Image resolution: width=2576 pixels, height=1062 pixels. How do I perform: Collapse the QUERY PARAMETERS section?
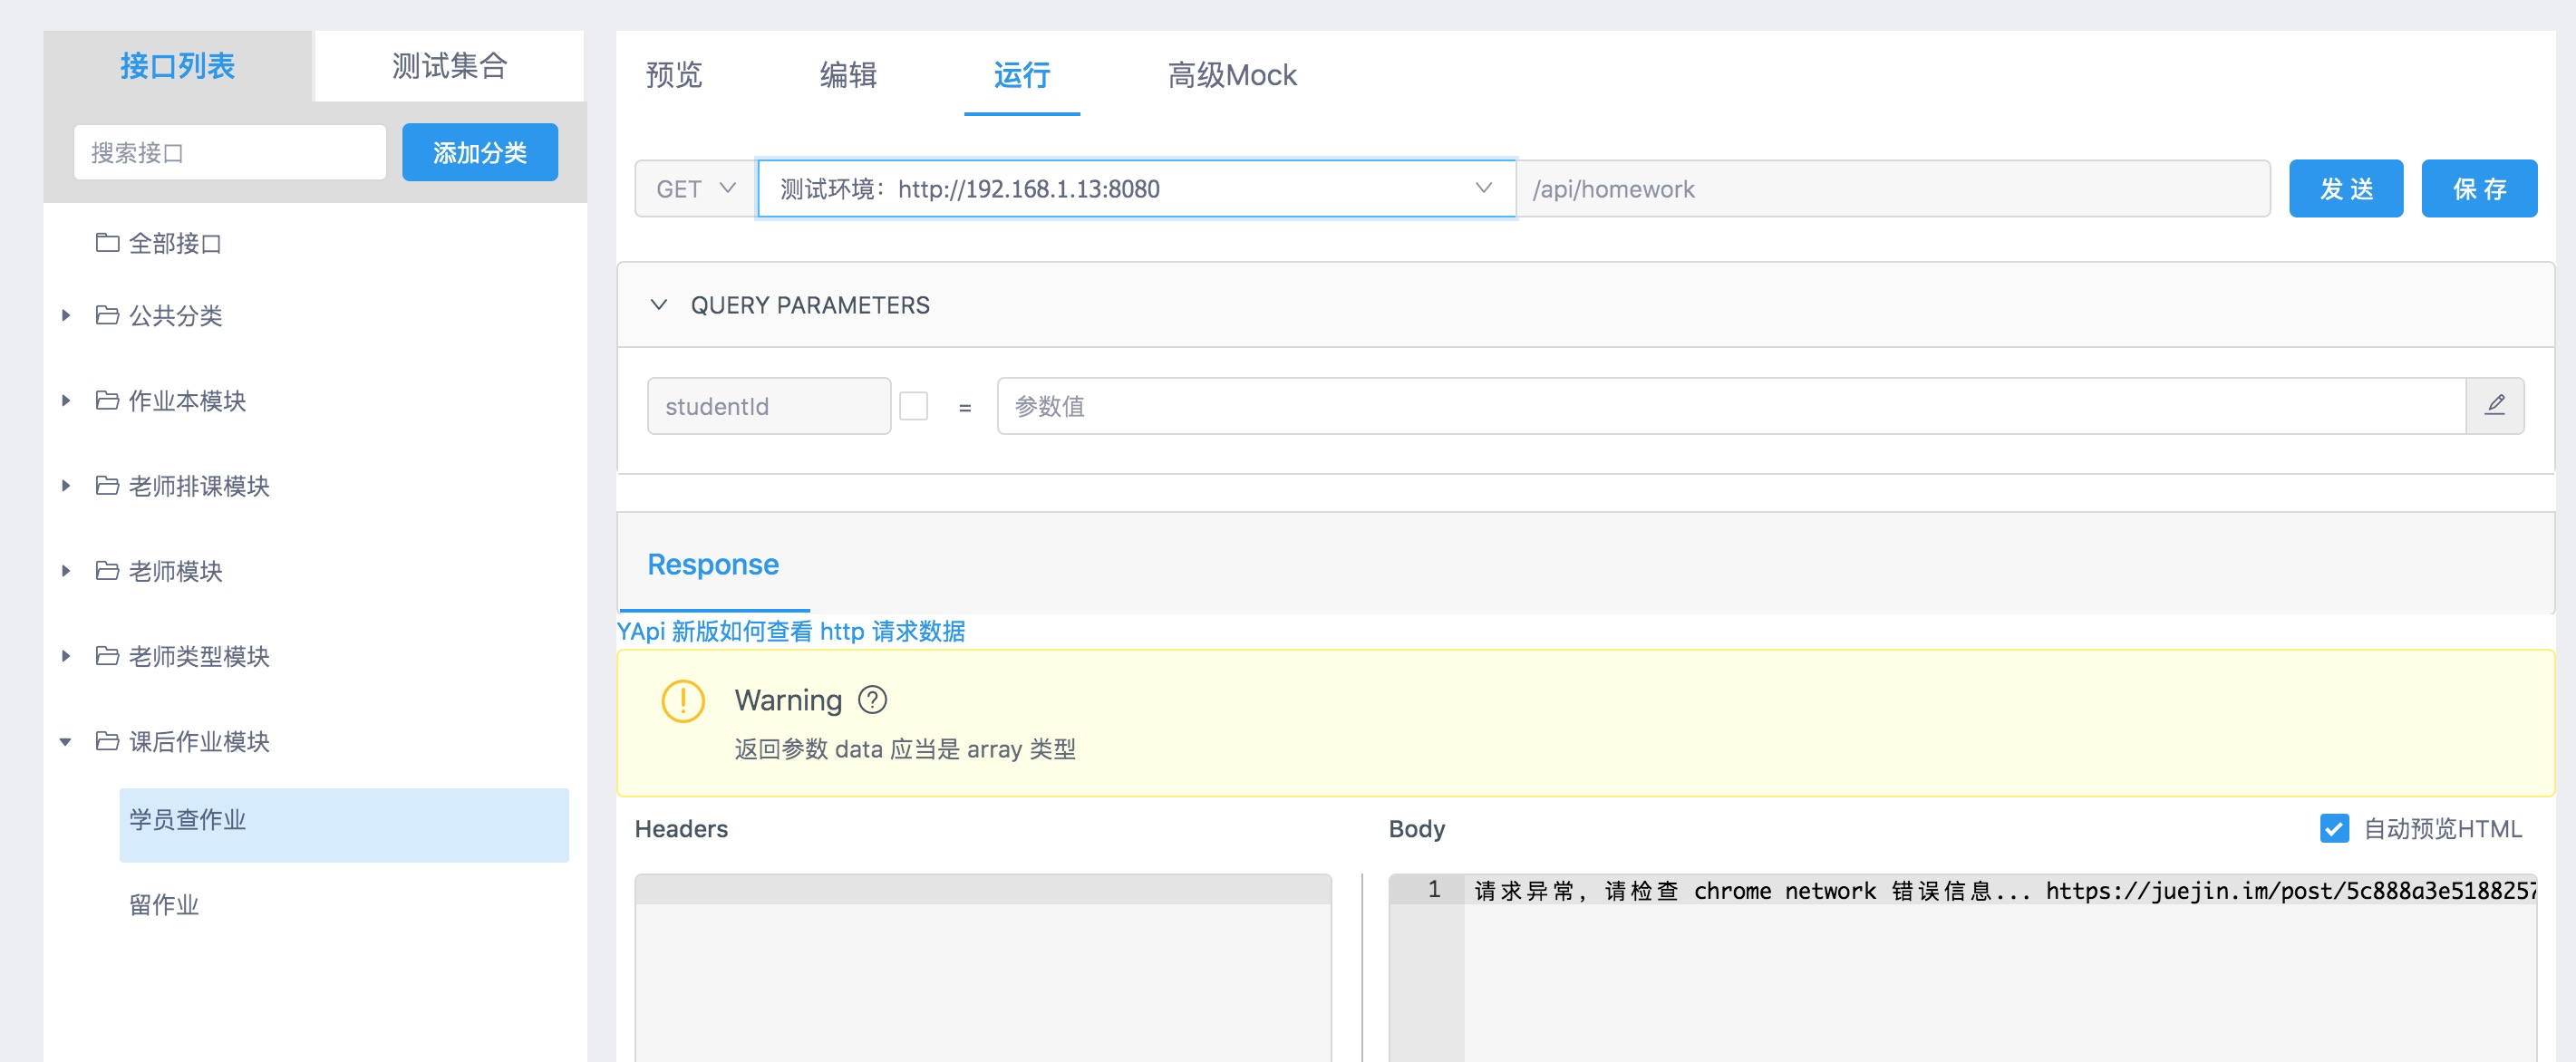659,305
